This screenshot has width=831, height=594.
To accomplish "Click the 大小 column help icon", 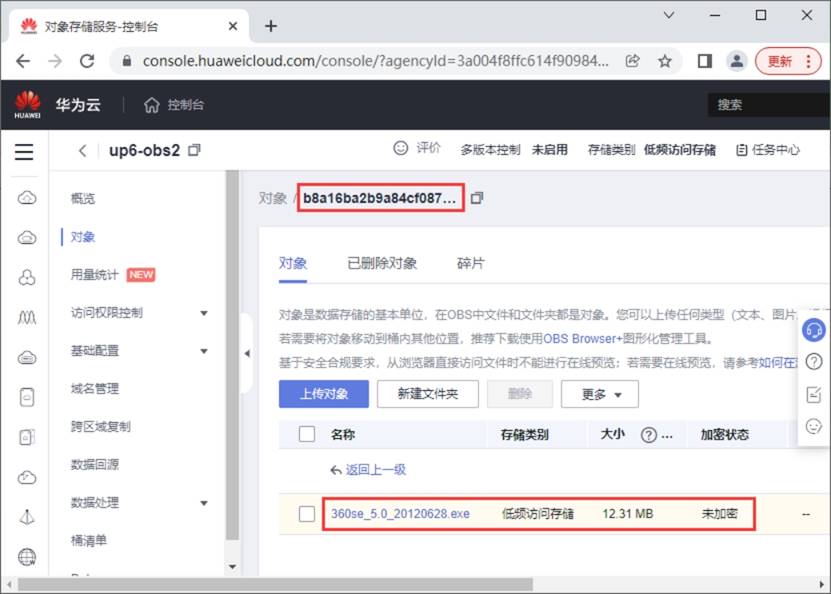I will 648,435.
